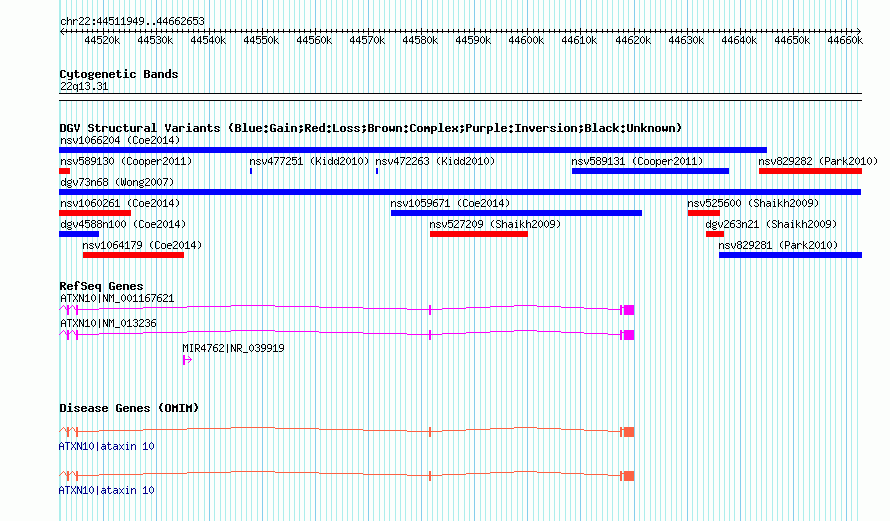
Task: Click the dgv4588n100 (Coe2014) label
Action: point(123,224)
